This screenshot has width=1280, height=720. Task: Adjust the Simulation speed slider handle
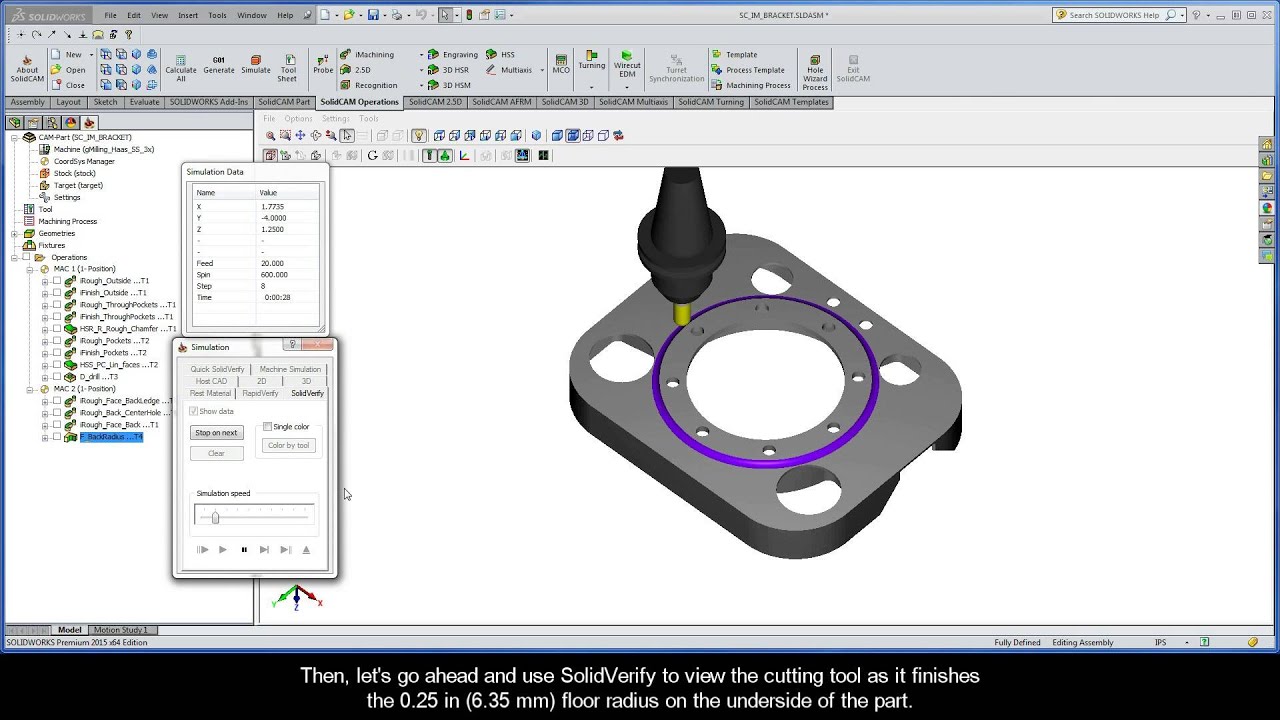[215, 517]
